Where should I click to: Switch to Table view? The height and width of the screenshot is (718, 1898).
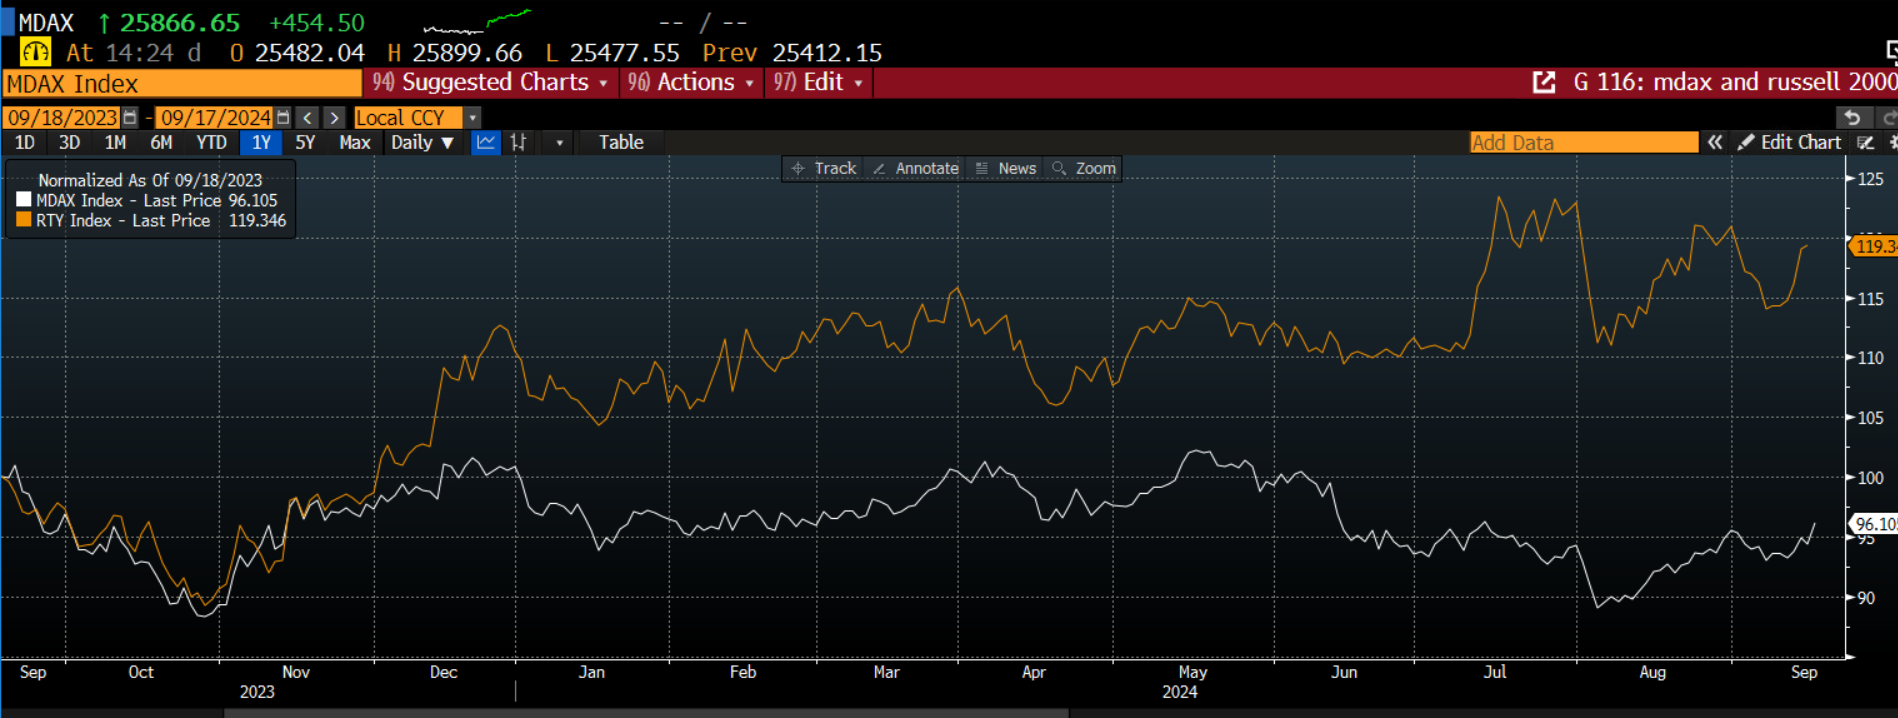(x=621, y=142)
